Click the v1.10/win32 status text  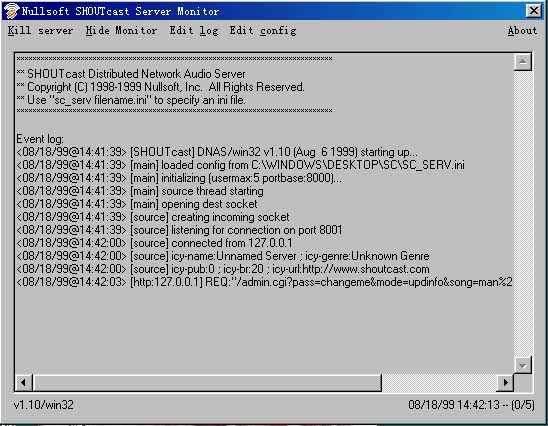point(44,405)
